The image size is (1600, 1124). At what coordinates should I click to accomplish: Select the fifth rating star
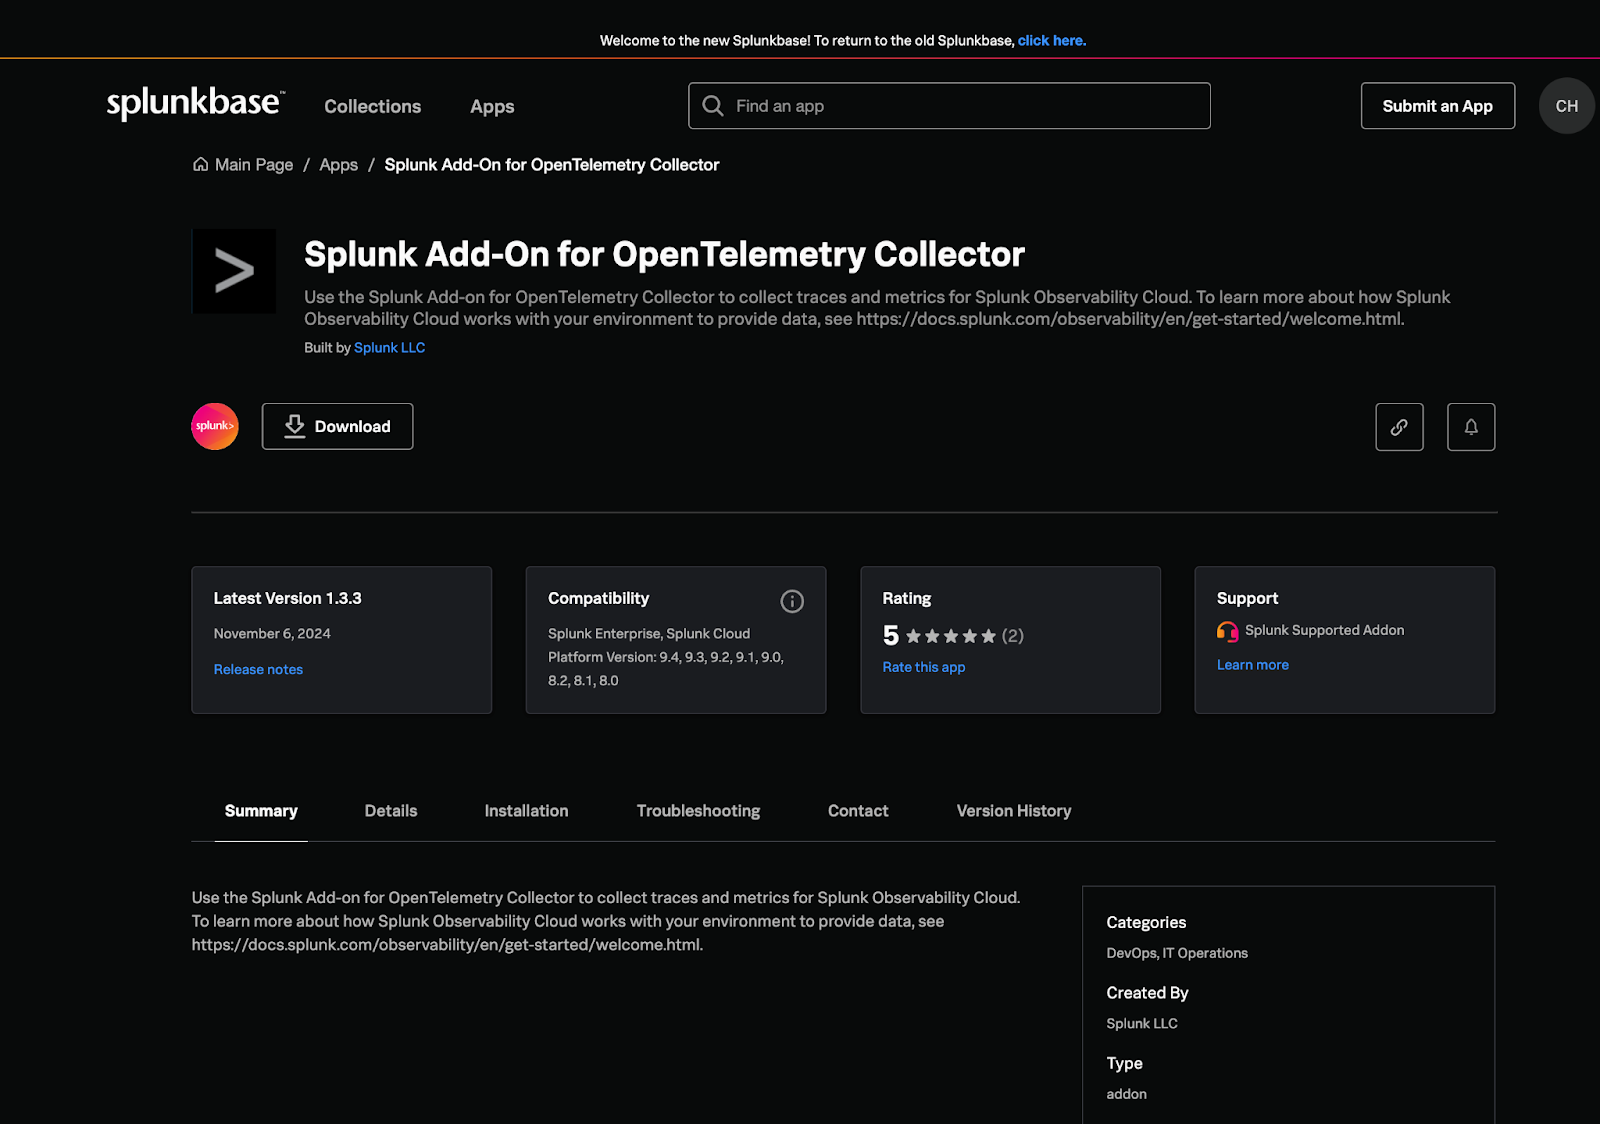(989, 635)
